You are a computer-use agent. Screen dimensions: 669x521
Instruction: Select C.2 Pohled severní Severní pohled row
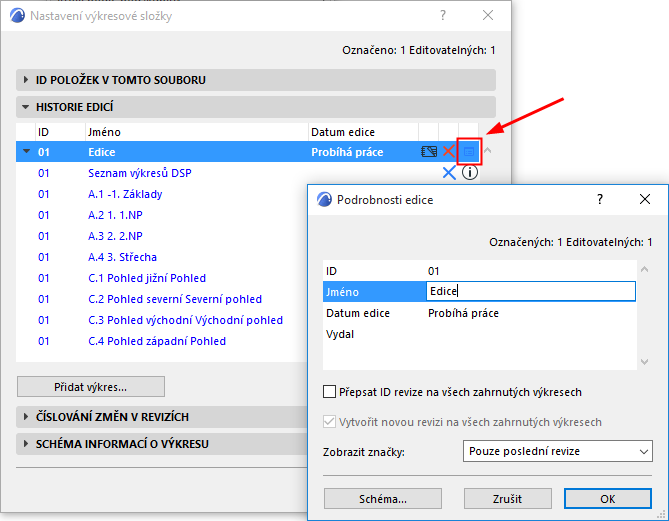tap(161, 299)
